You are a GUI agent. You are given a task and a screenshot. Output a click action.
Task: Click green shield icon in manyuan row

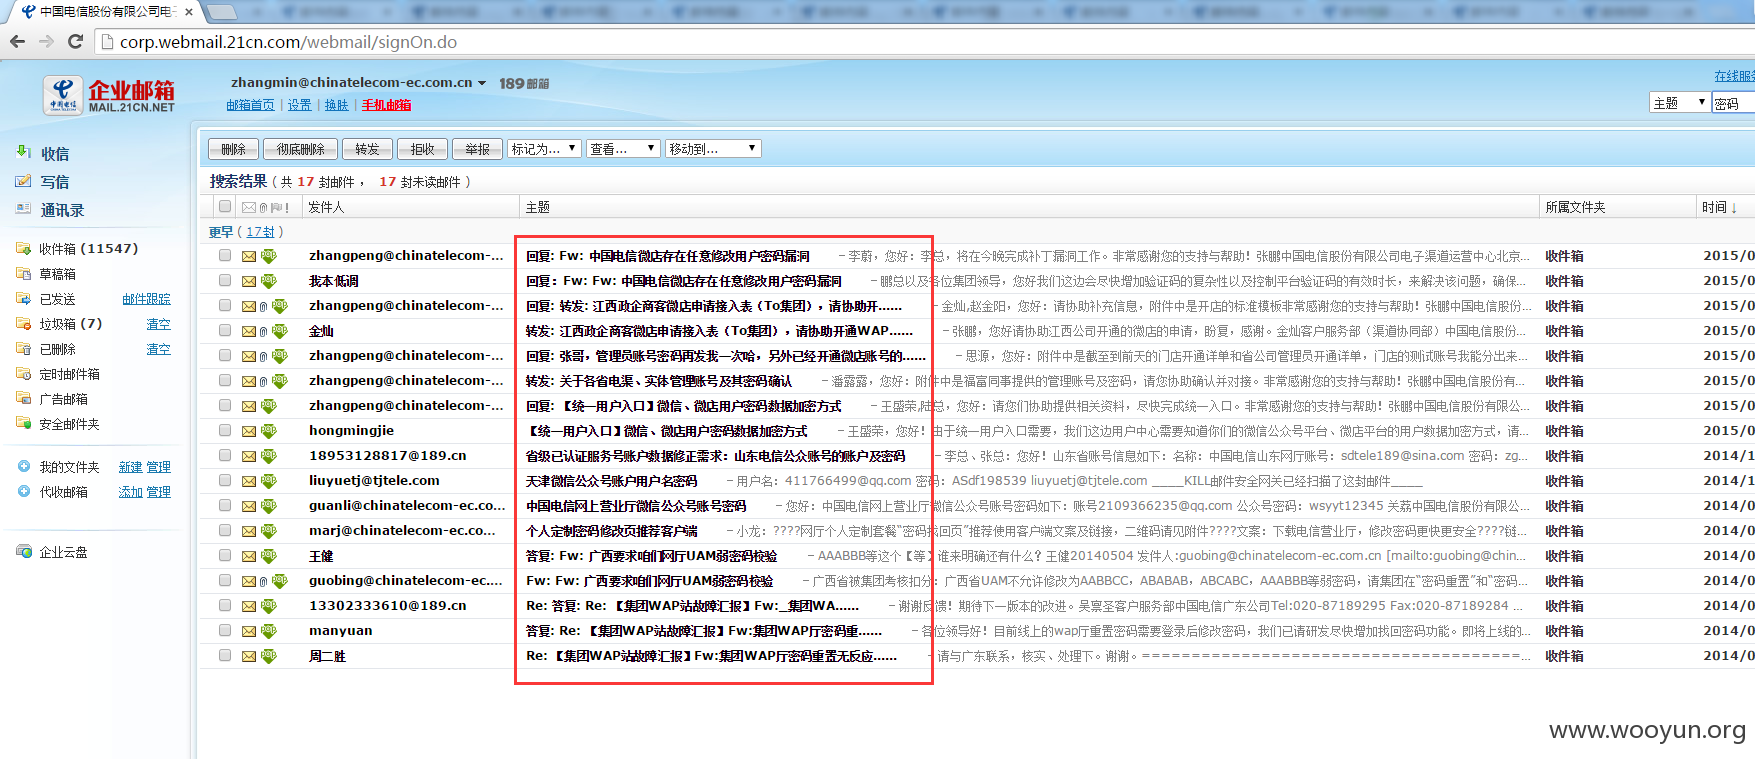268,630
